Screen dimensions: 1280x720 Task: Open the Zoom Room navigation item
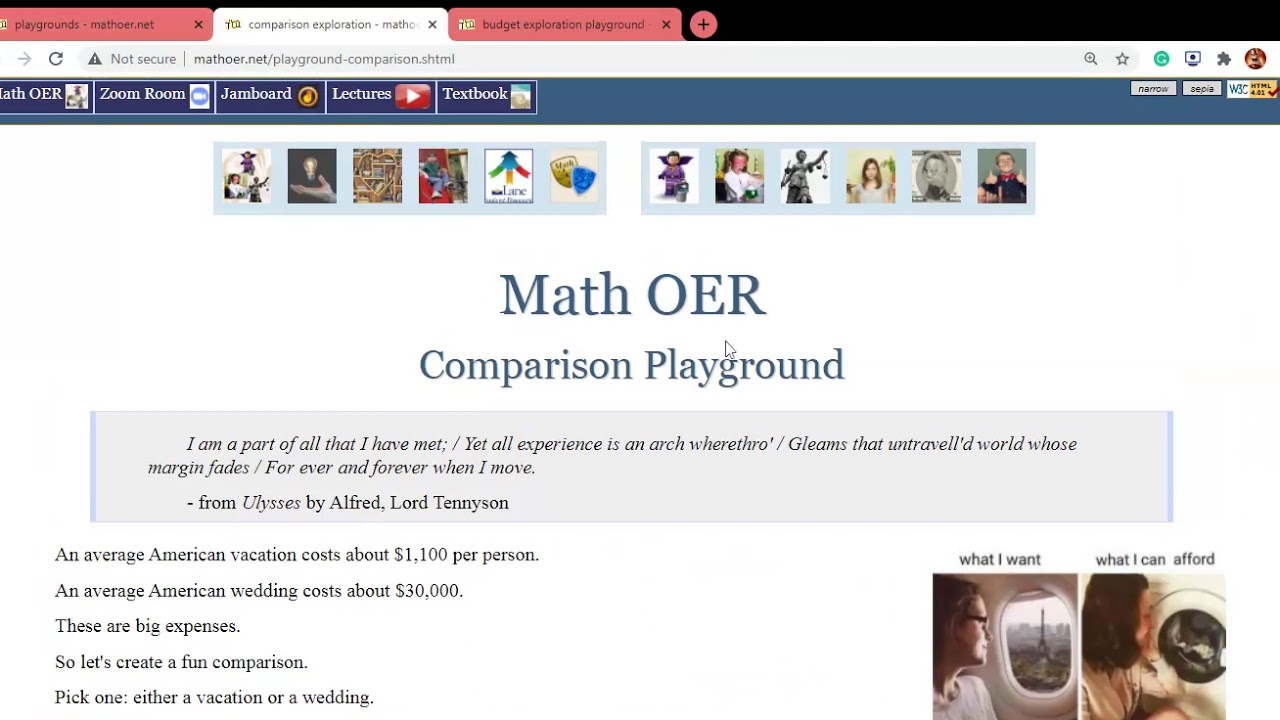[x=154, y=96]
